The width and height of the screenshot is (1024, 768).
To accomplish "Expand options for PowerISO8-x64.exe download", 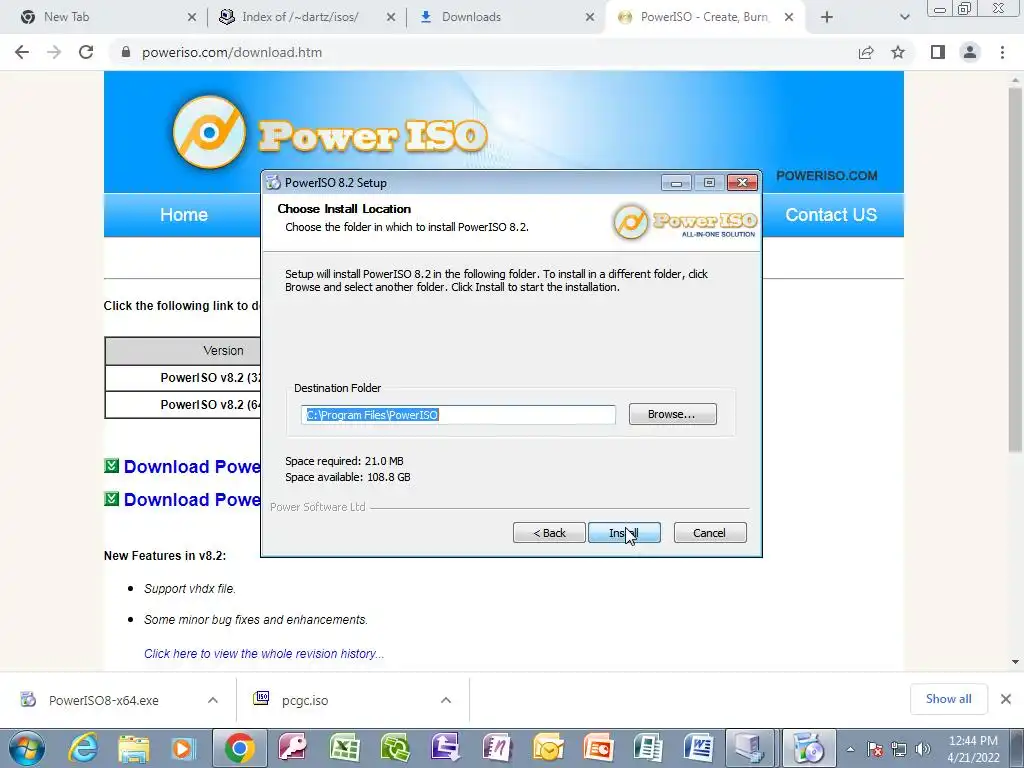I will point(213,700).
